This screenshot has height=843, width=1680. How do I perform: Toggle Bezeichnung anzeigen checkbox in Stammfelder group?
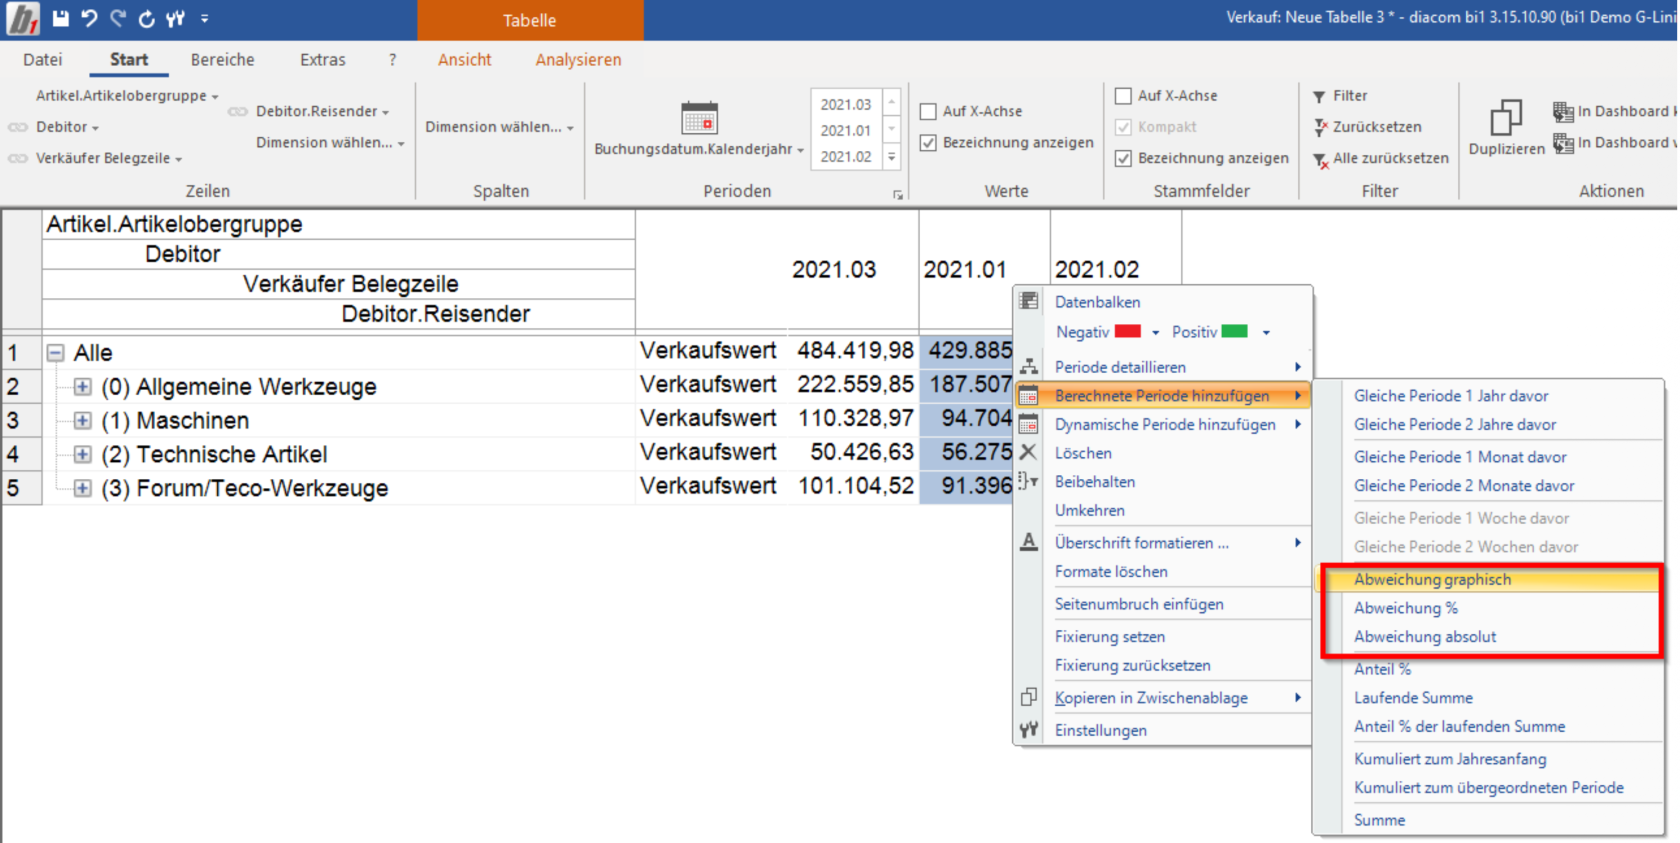(1123, 158)
